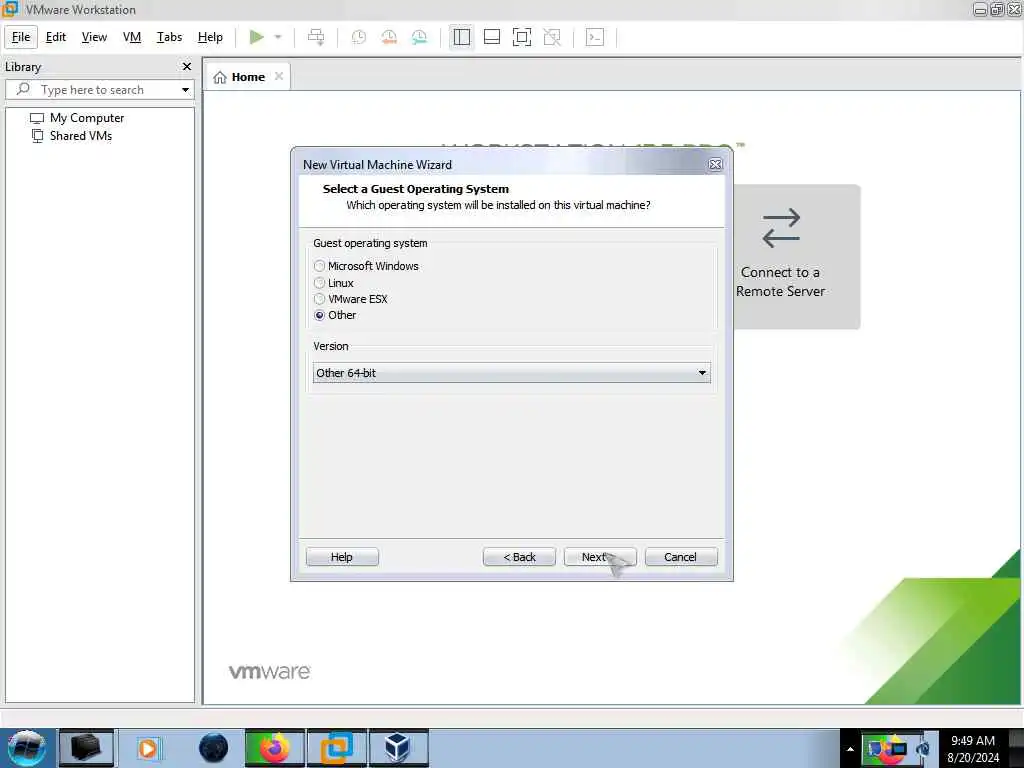
Task: Click the console view toolbar icon
Action: pyautogui.click(x=595, y=37)
